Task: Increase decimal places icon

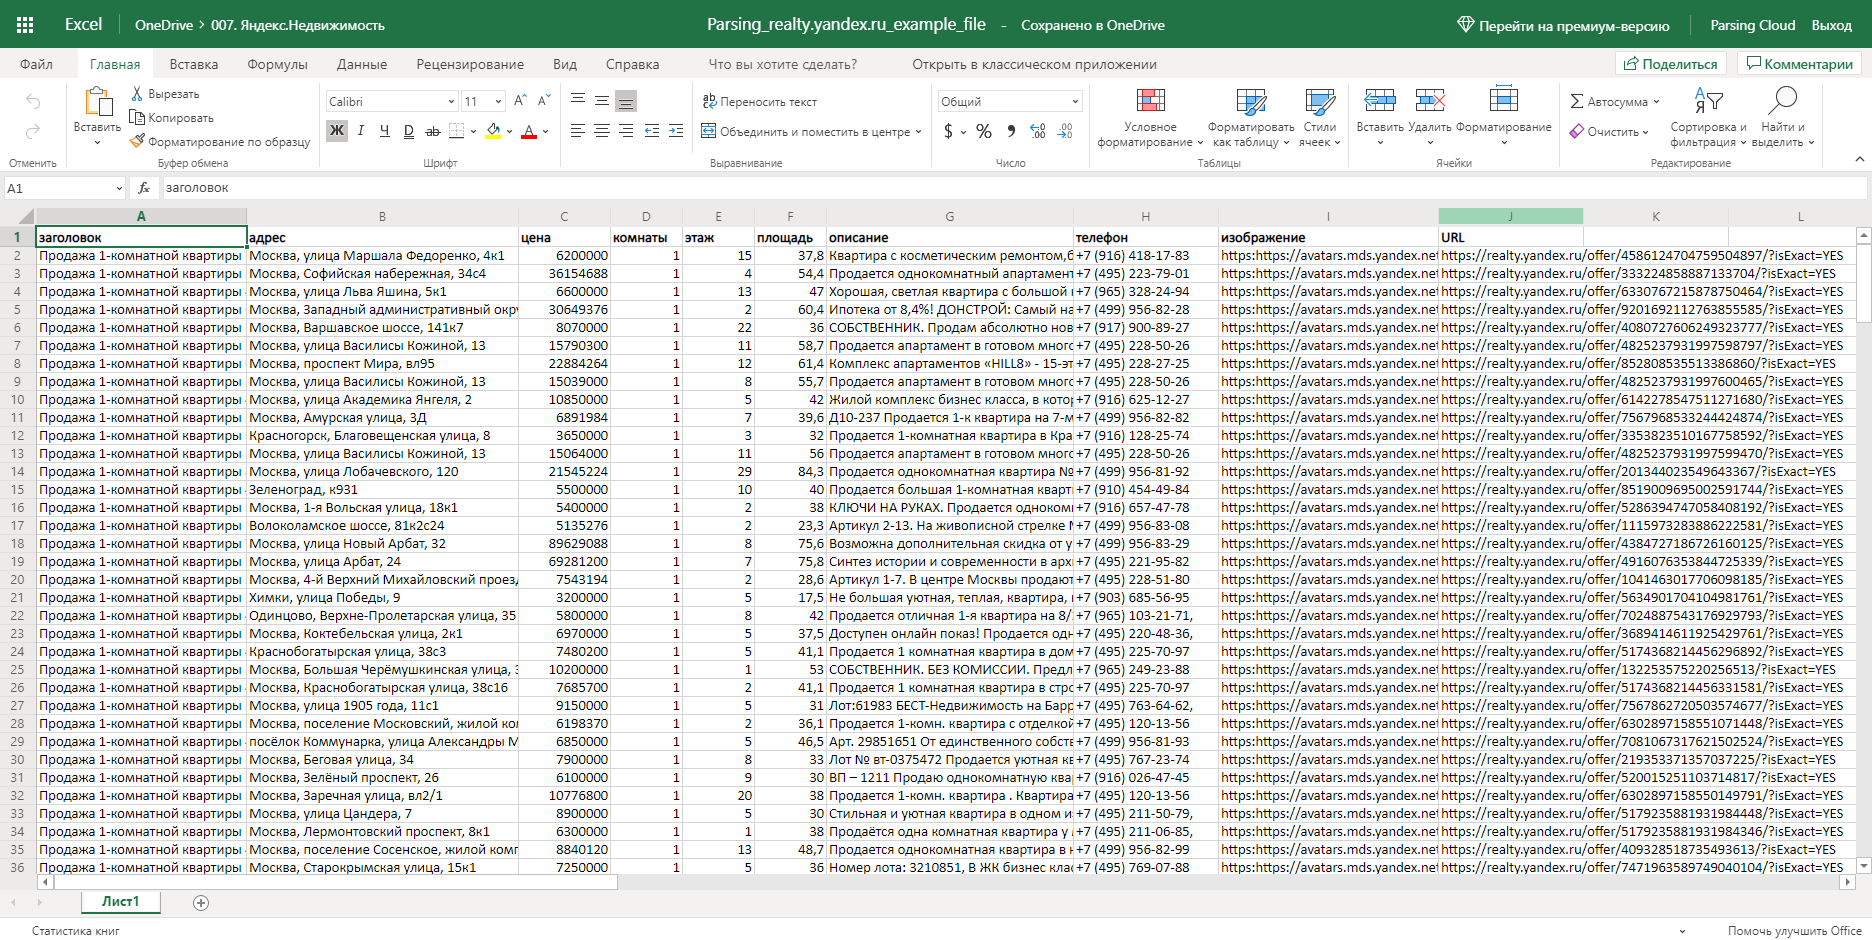Action: coord(1038,131)
